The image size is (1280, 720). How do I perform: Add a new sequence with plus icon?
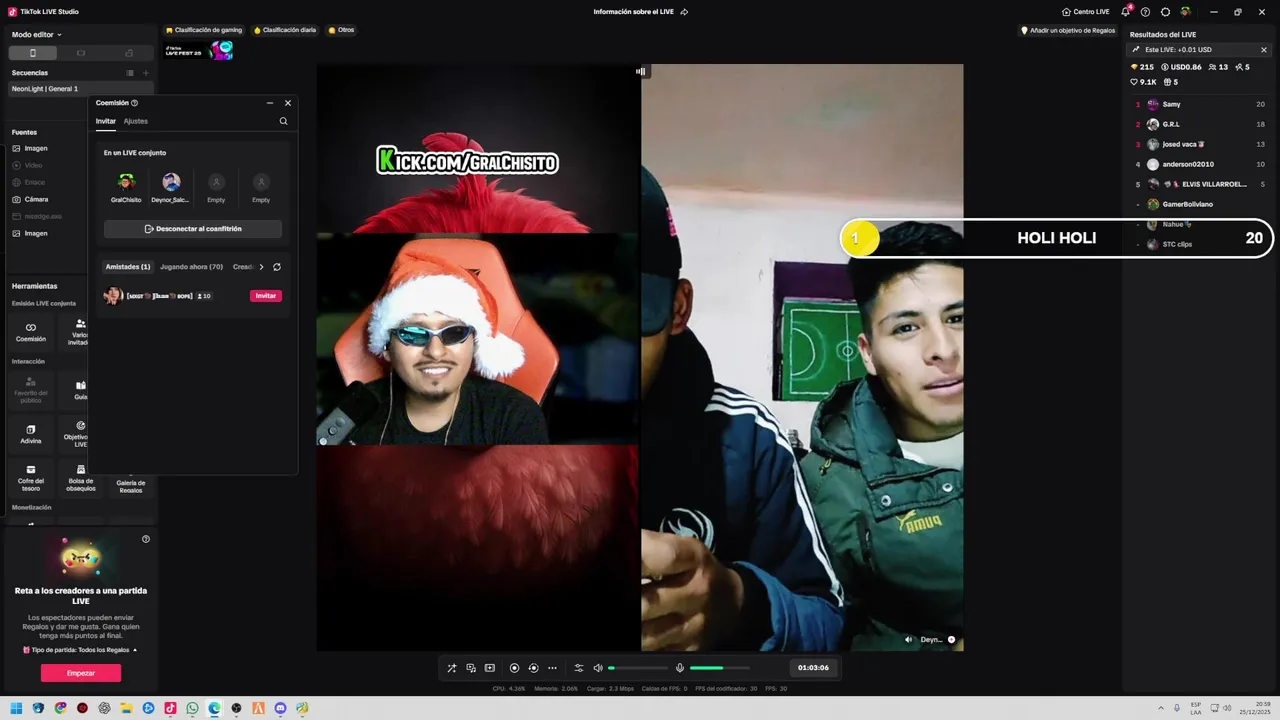point(146,73)
